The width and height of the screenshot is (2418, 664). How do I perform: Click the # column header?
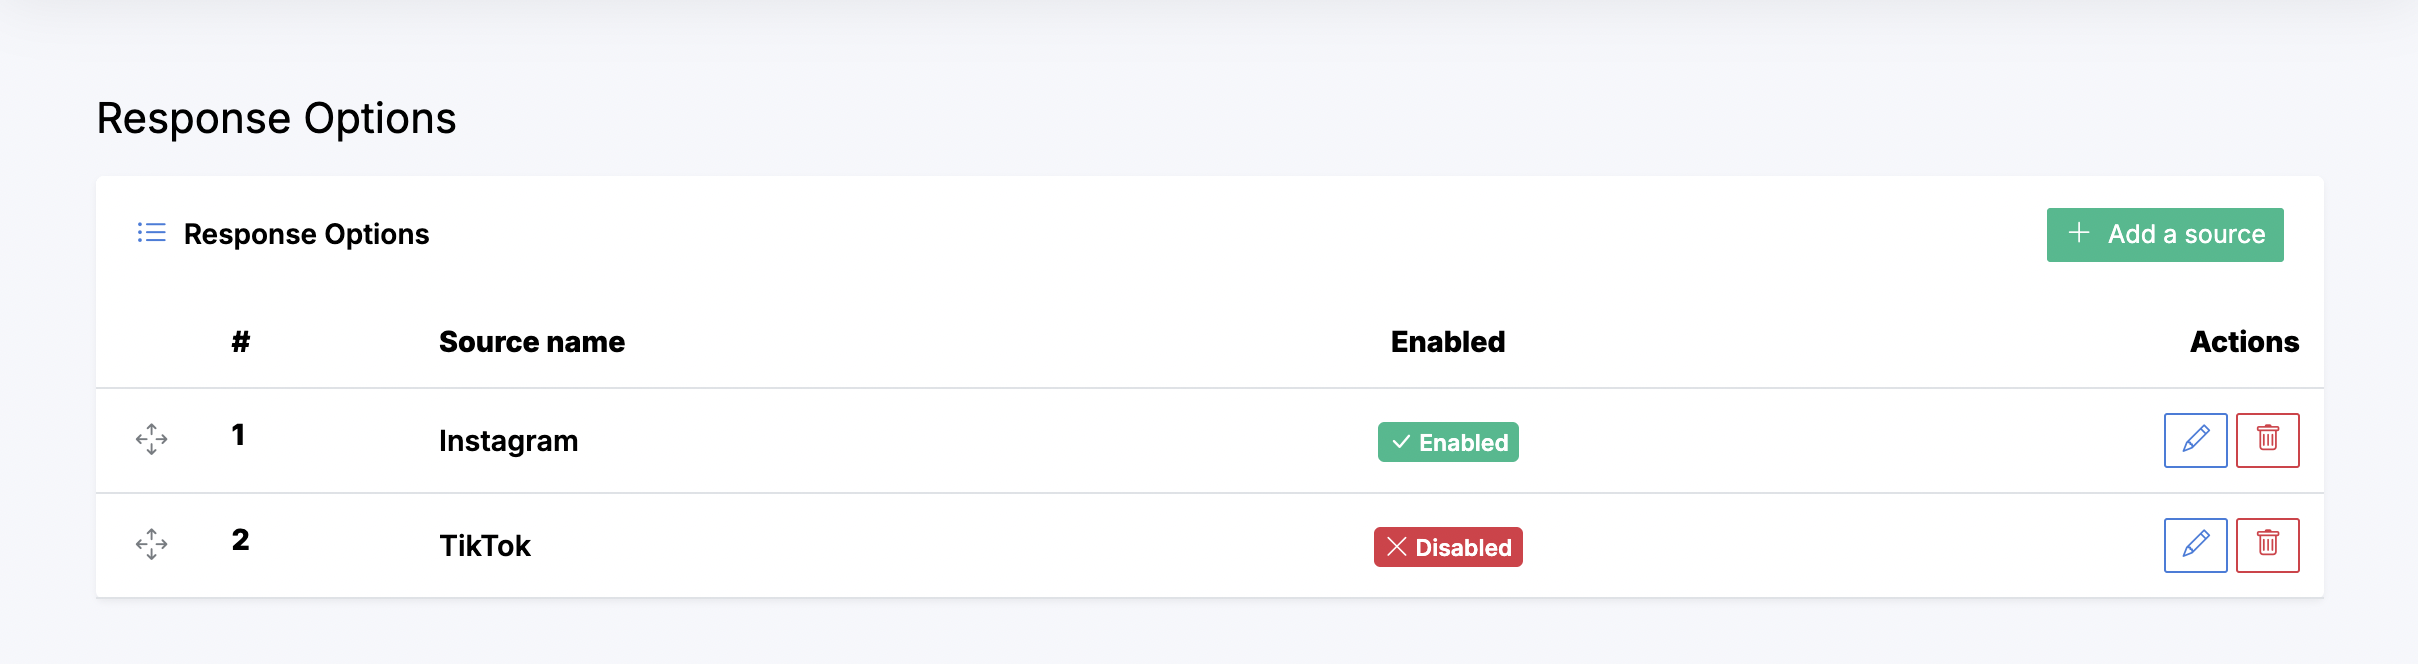coord(240,342)
